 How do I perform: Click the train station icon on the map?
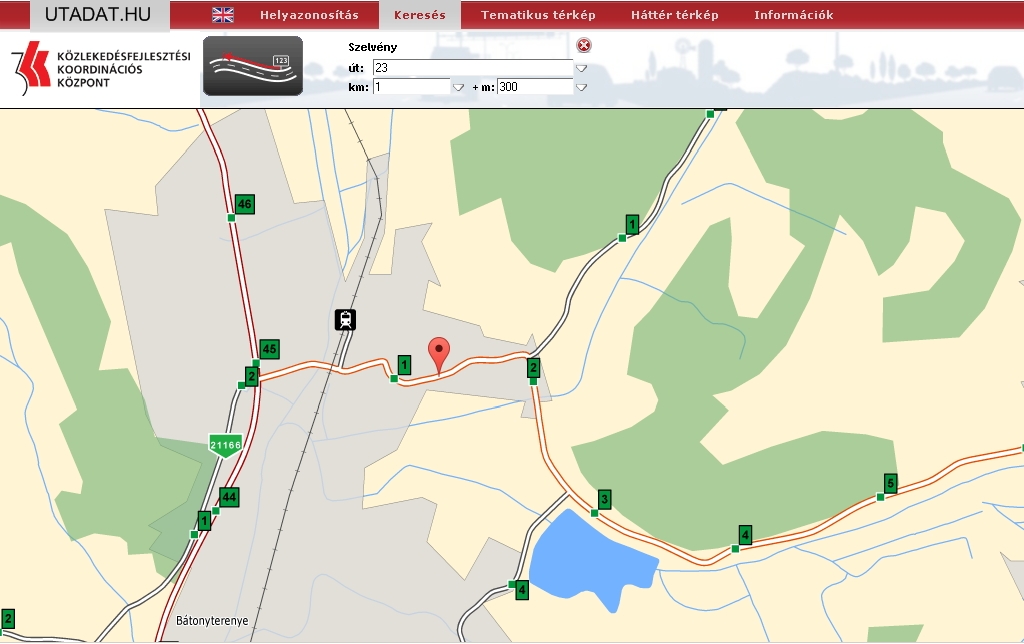coord(345,320)
